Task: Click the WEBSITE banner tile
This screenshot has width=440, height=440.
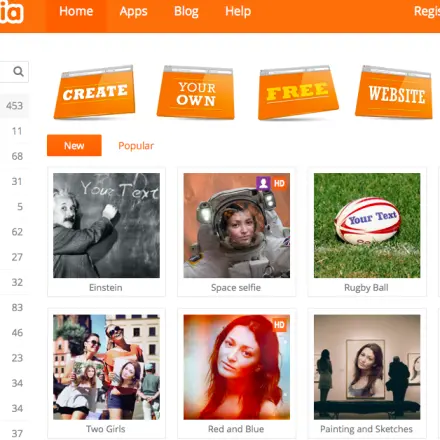Action: 396,92
